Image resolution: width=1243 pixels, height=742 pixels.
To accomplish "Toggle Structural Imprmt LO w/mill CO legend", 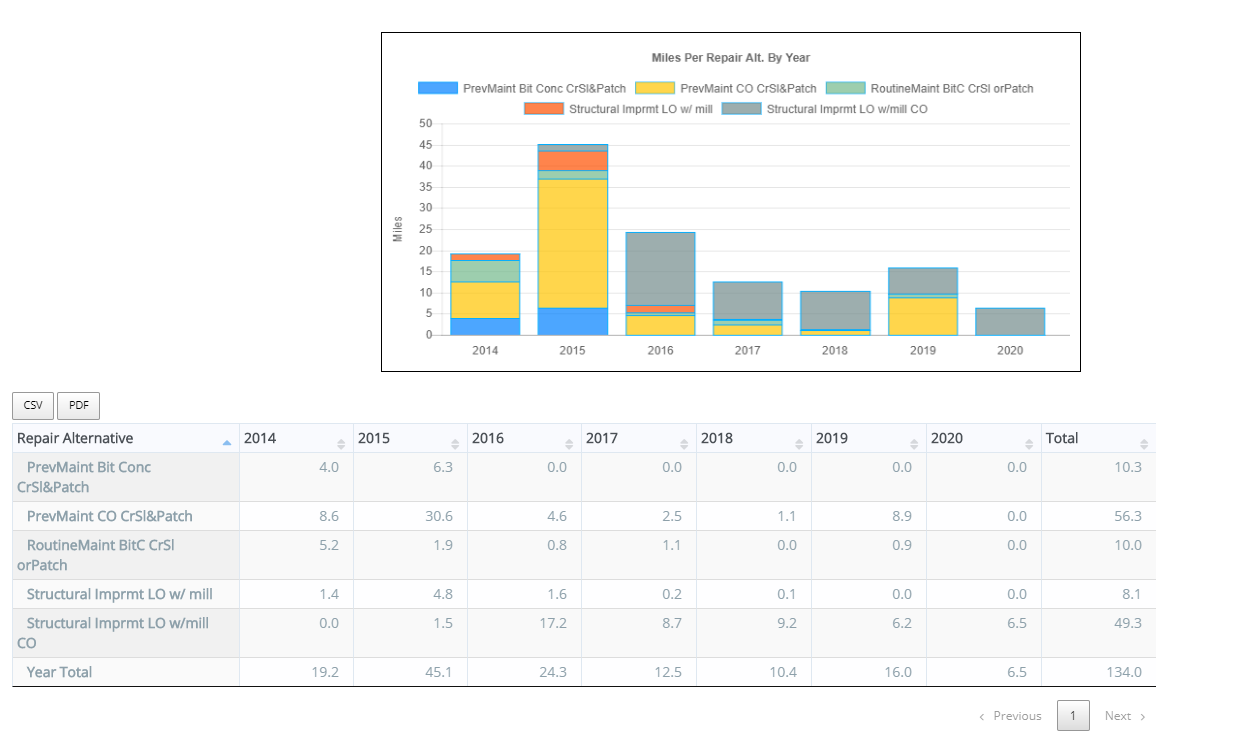I will click(x=741, y=108).
